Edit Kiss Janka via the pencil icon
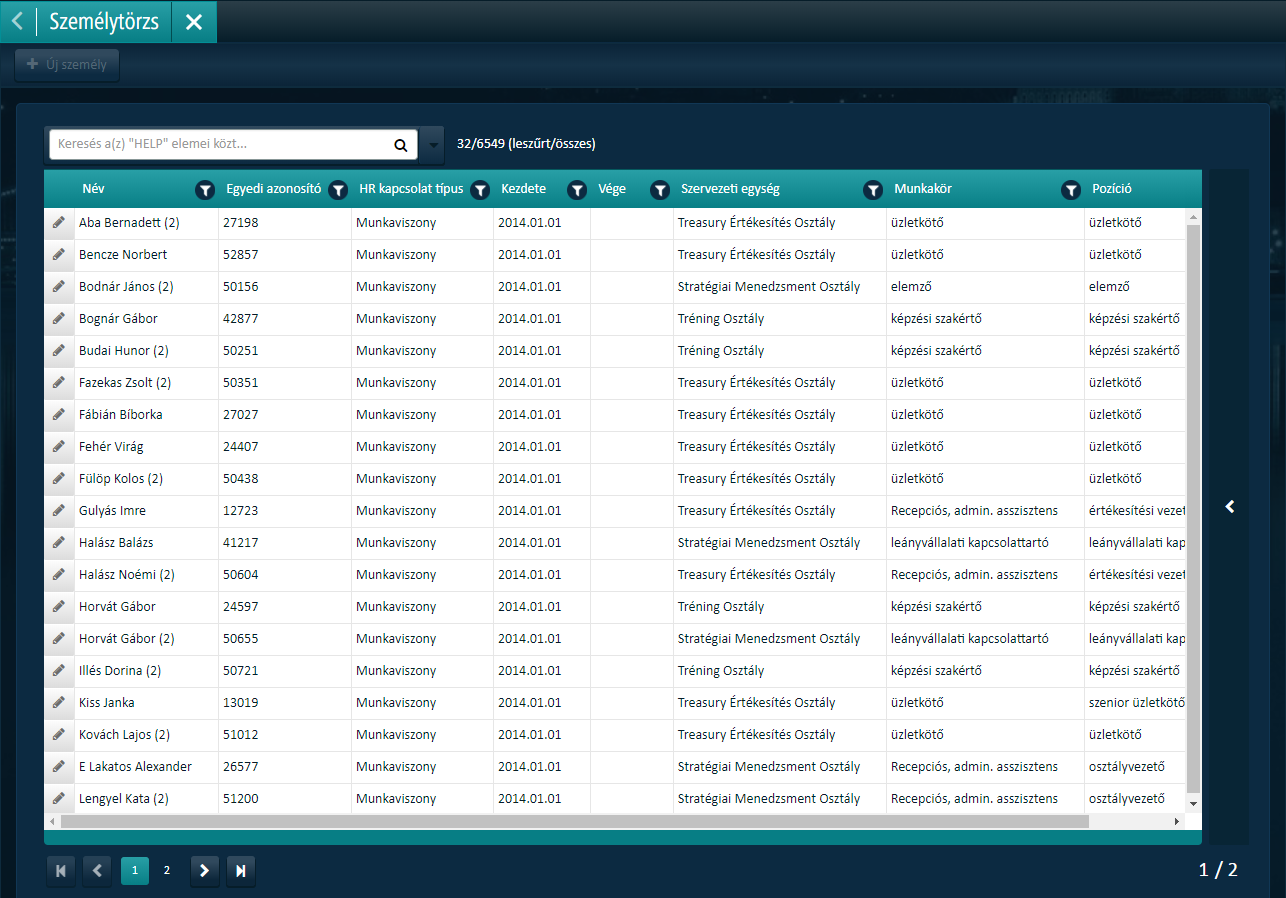The height and width of the screenshot is (898, 1286). 59,702
